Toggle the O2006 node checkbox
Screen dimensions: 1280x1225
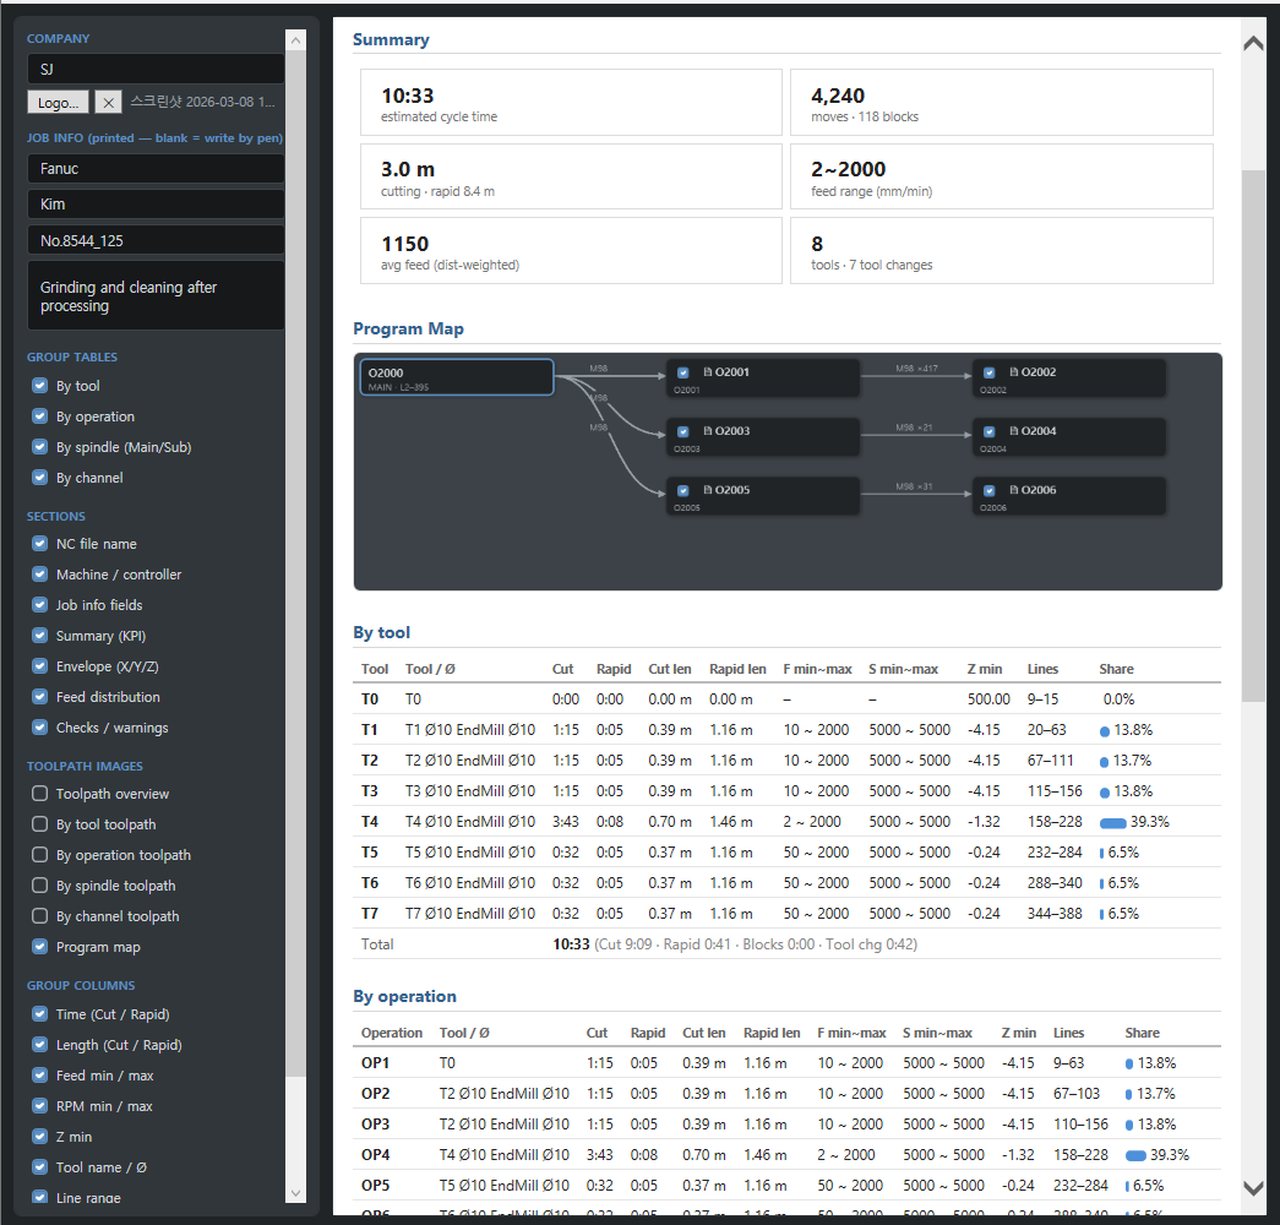click(989, 490)
